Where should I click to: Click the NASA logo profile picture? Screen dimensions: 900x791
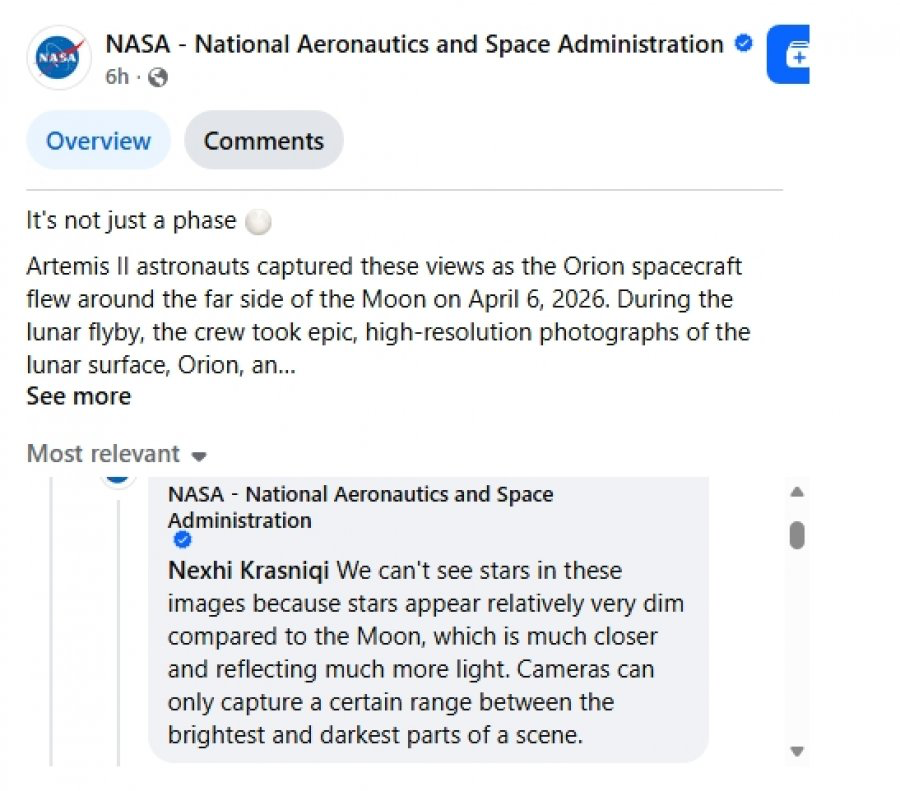pos(59,58)
